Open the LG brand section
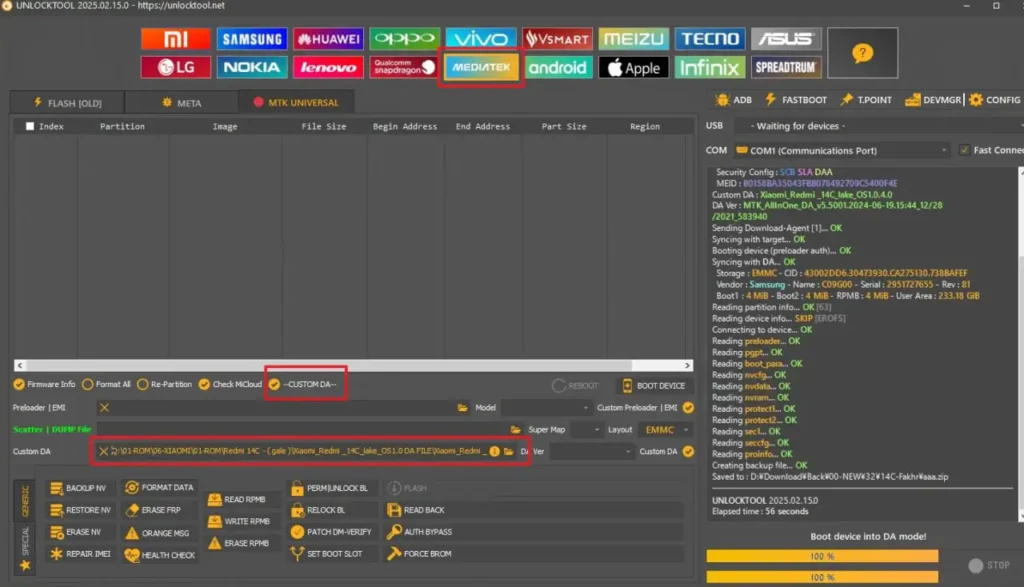Screen dimensions: 1024x587 [x=175, y=67]
